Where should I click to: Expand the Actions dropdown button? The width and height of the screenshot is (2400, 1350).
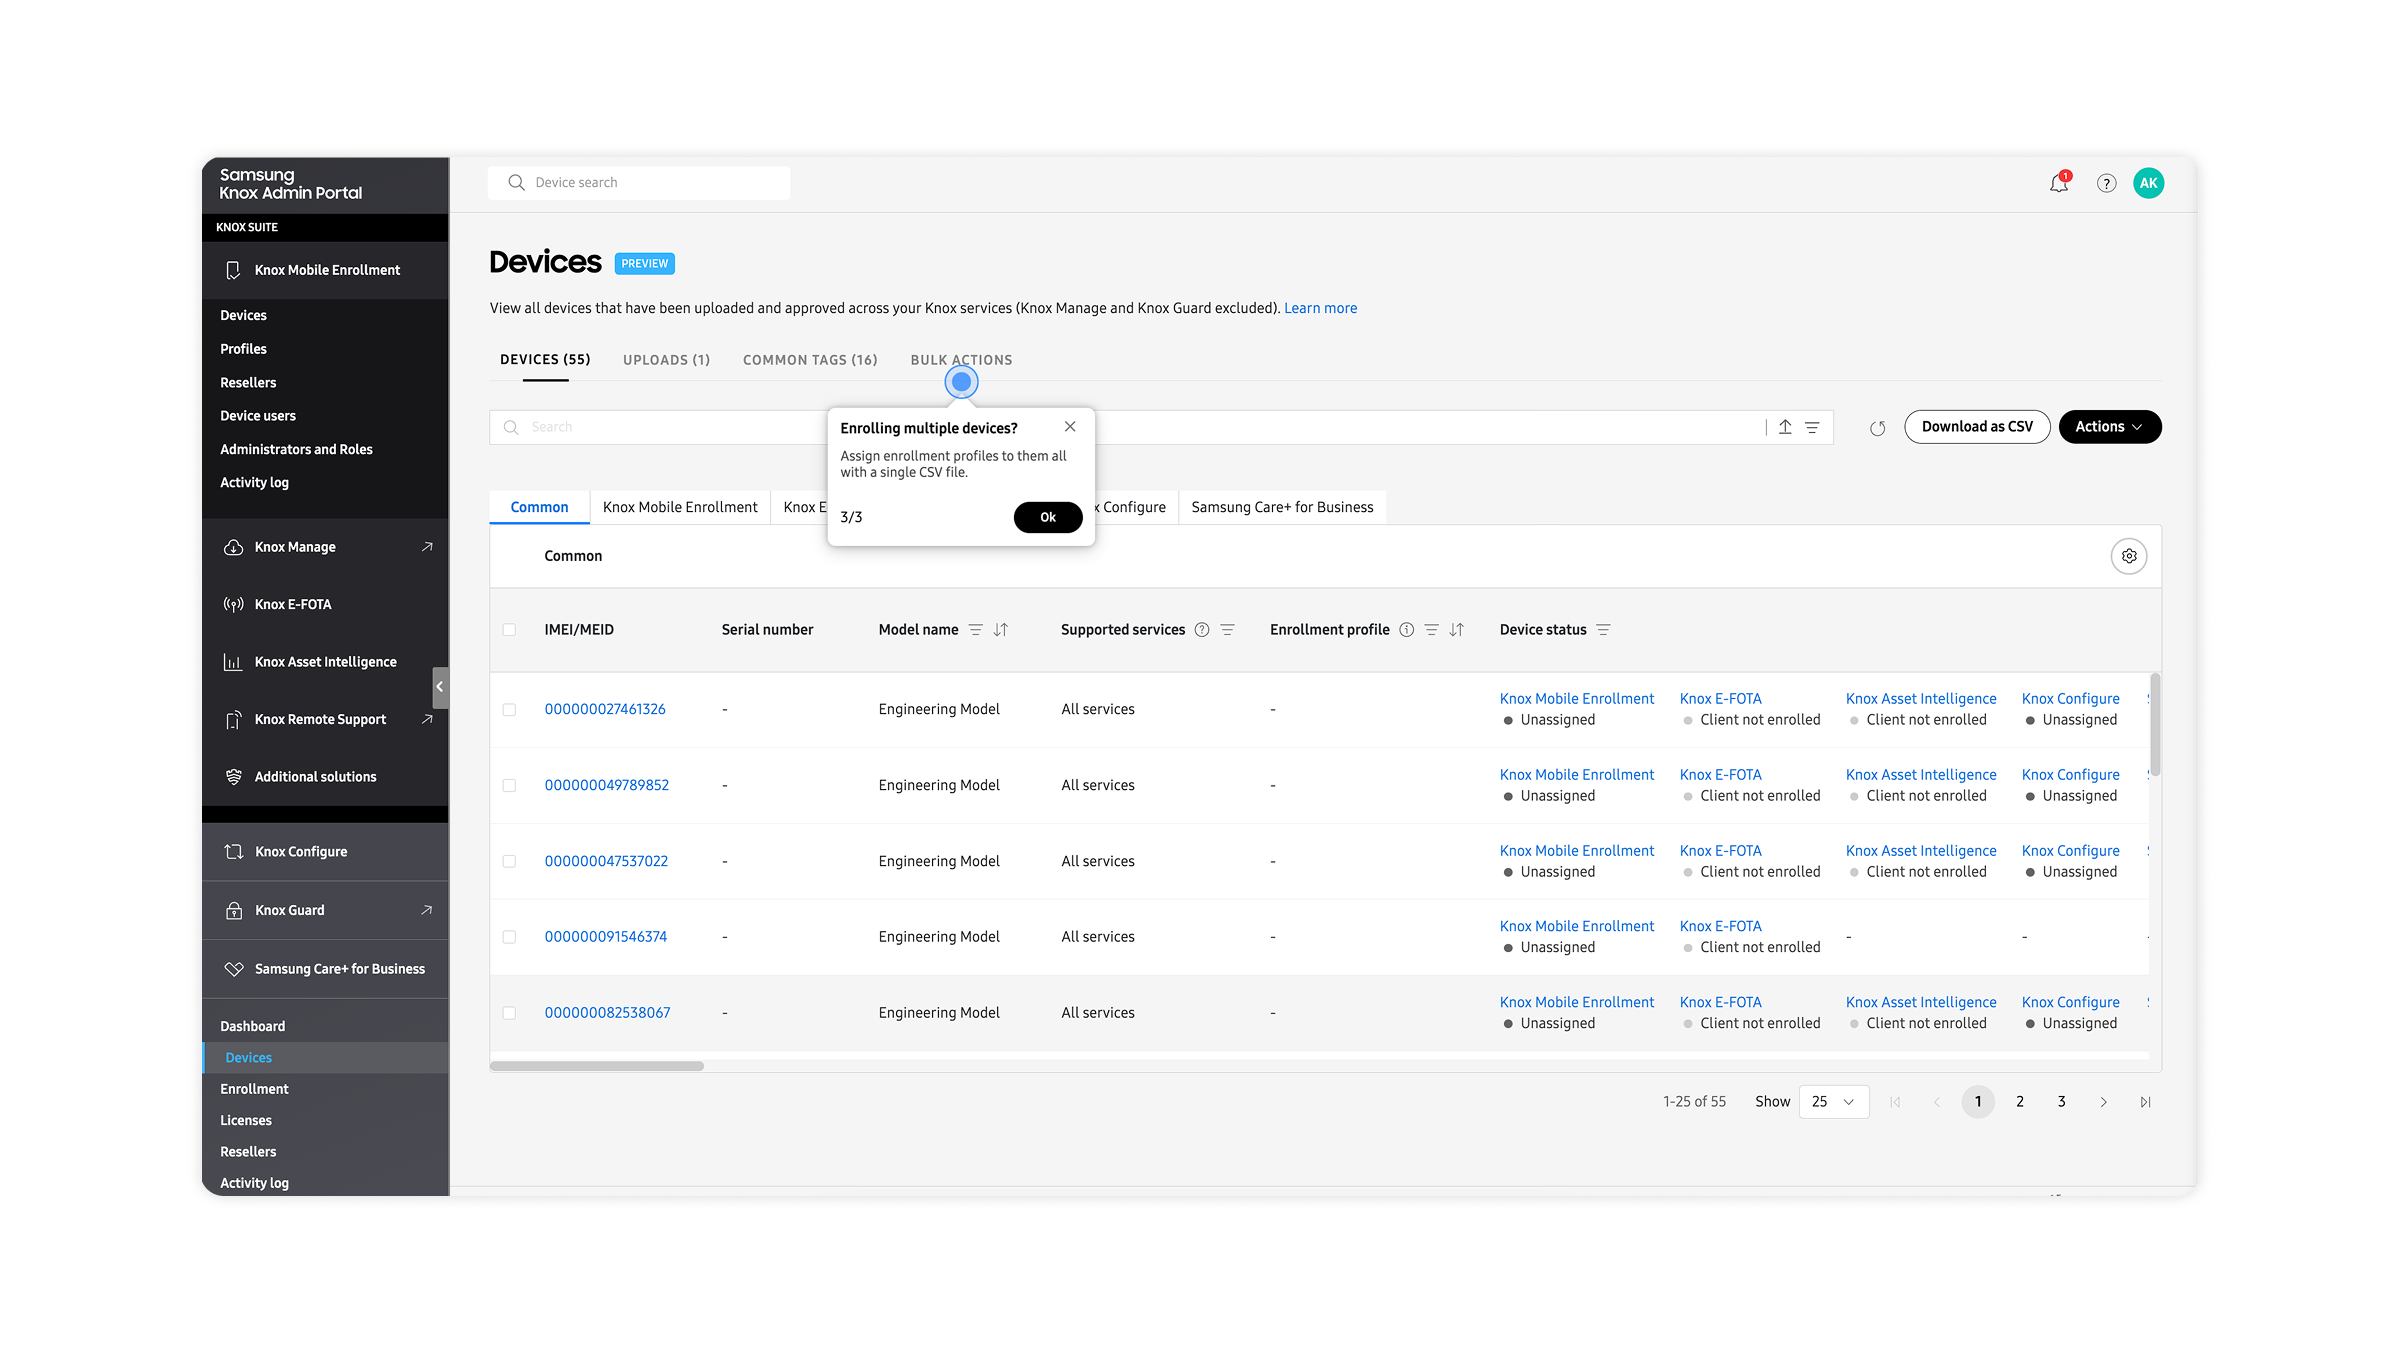(x=2109, y=427)
